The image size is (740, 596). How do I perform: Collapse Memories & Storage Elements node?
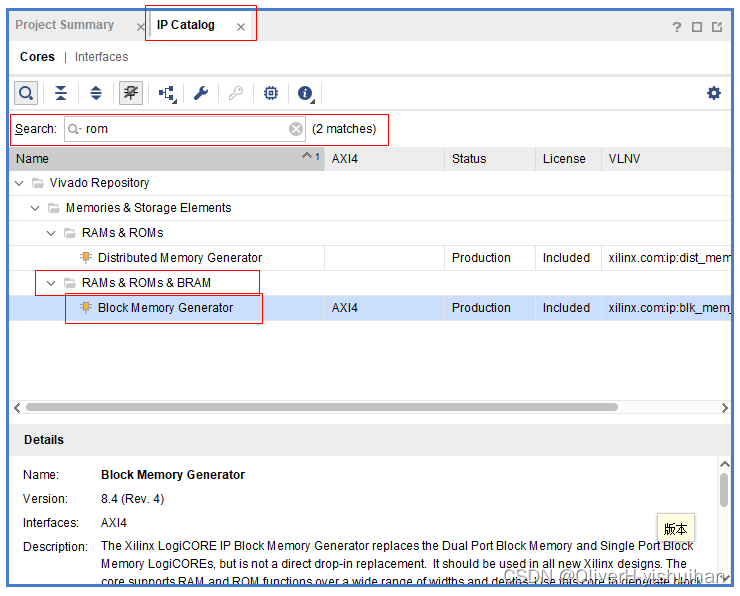click(35, 208)
